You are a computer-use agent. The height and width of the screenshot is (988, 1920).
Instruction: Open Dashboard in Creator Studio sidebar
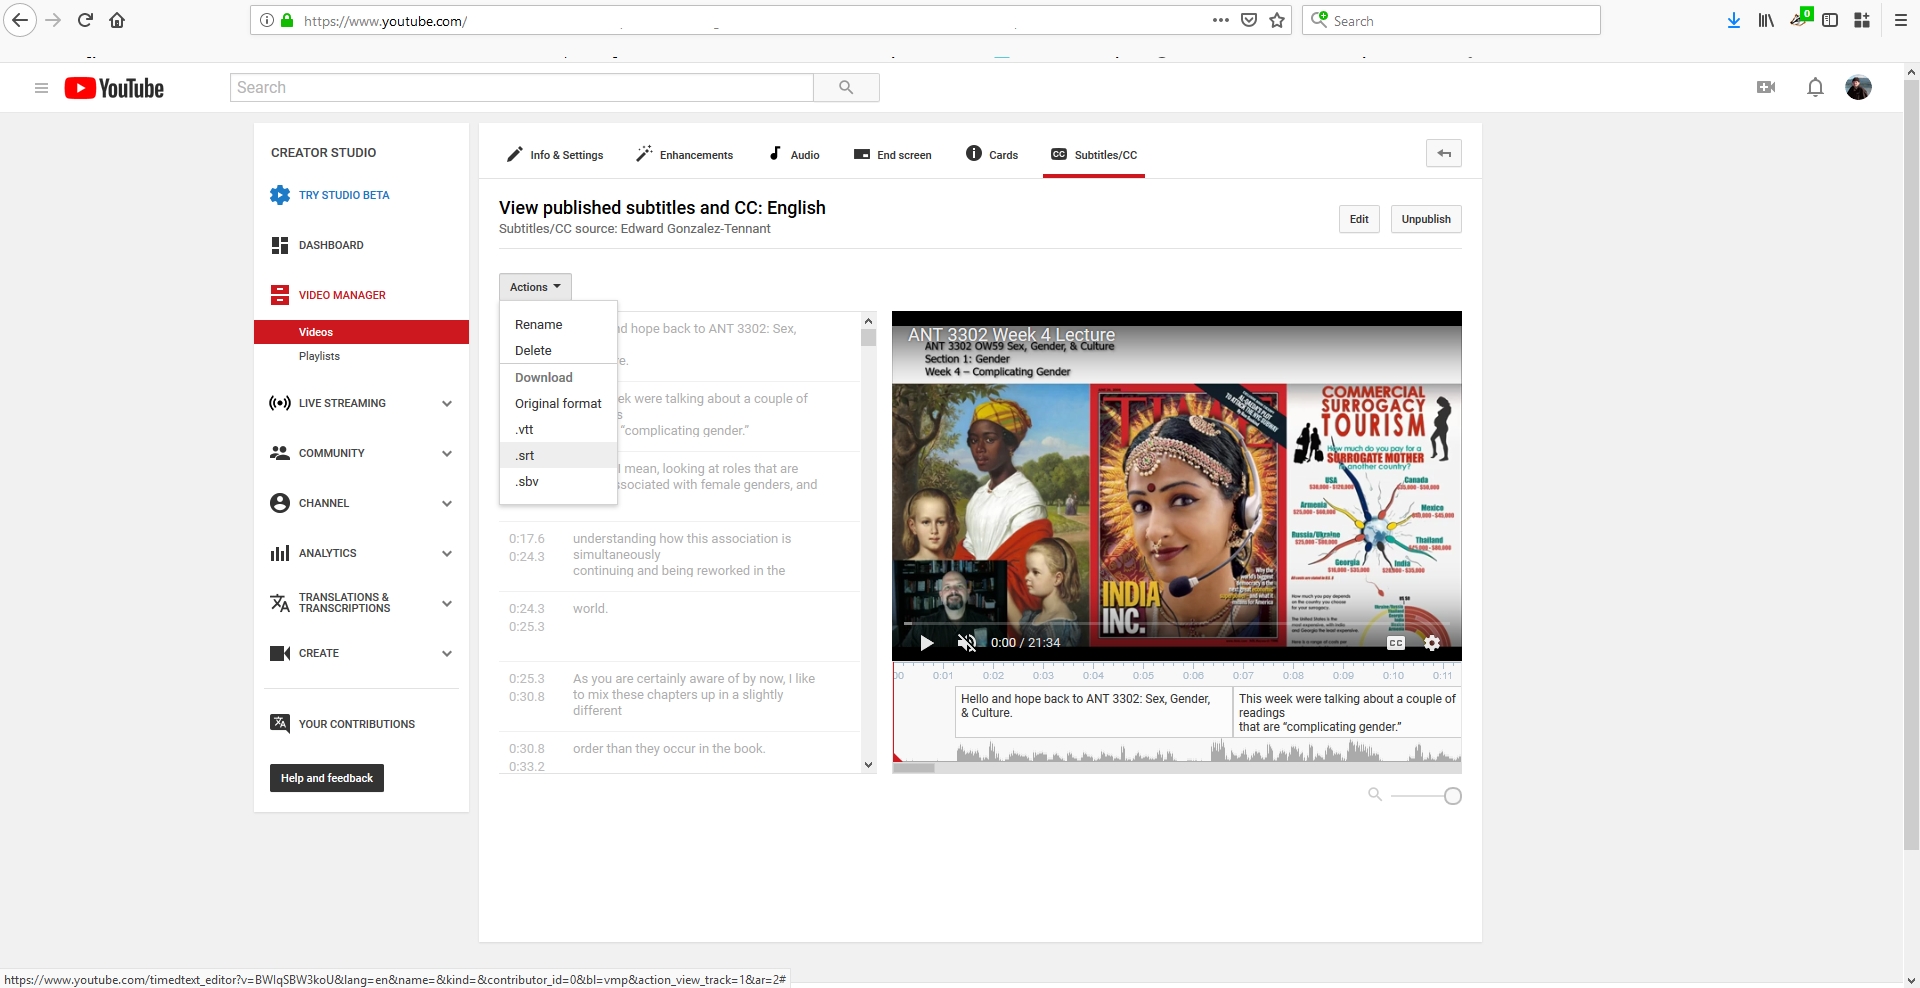[x=331, y=245]
